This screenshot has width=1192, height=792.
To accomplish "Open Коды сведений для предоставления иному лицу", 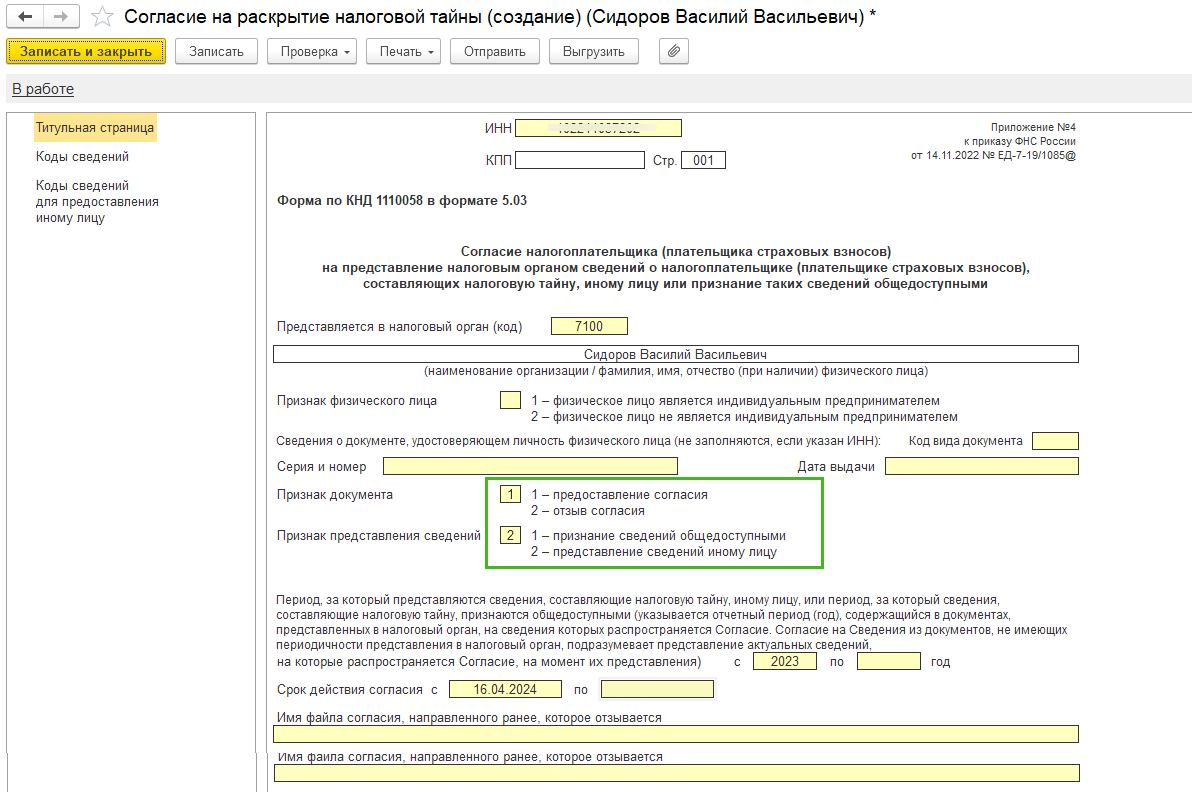I will click(97, 201).
